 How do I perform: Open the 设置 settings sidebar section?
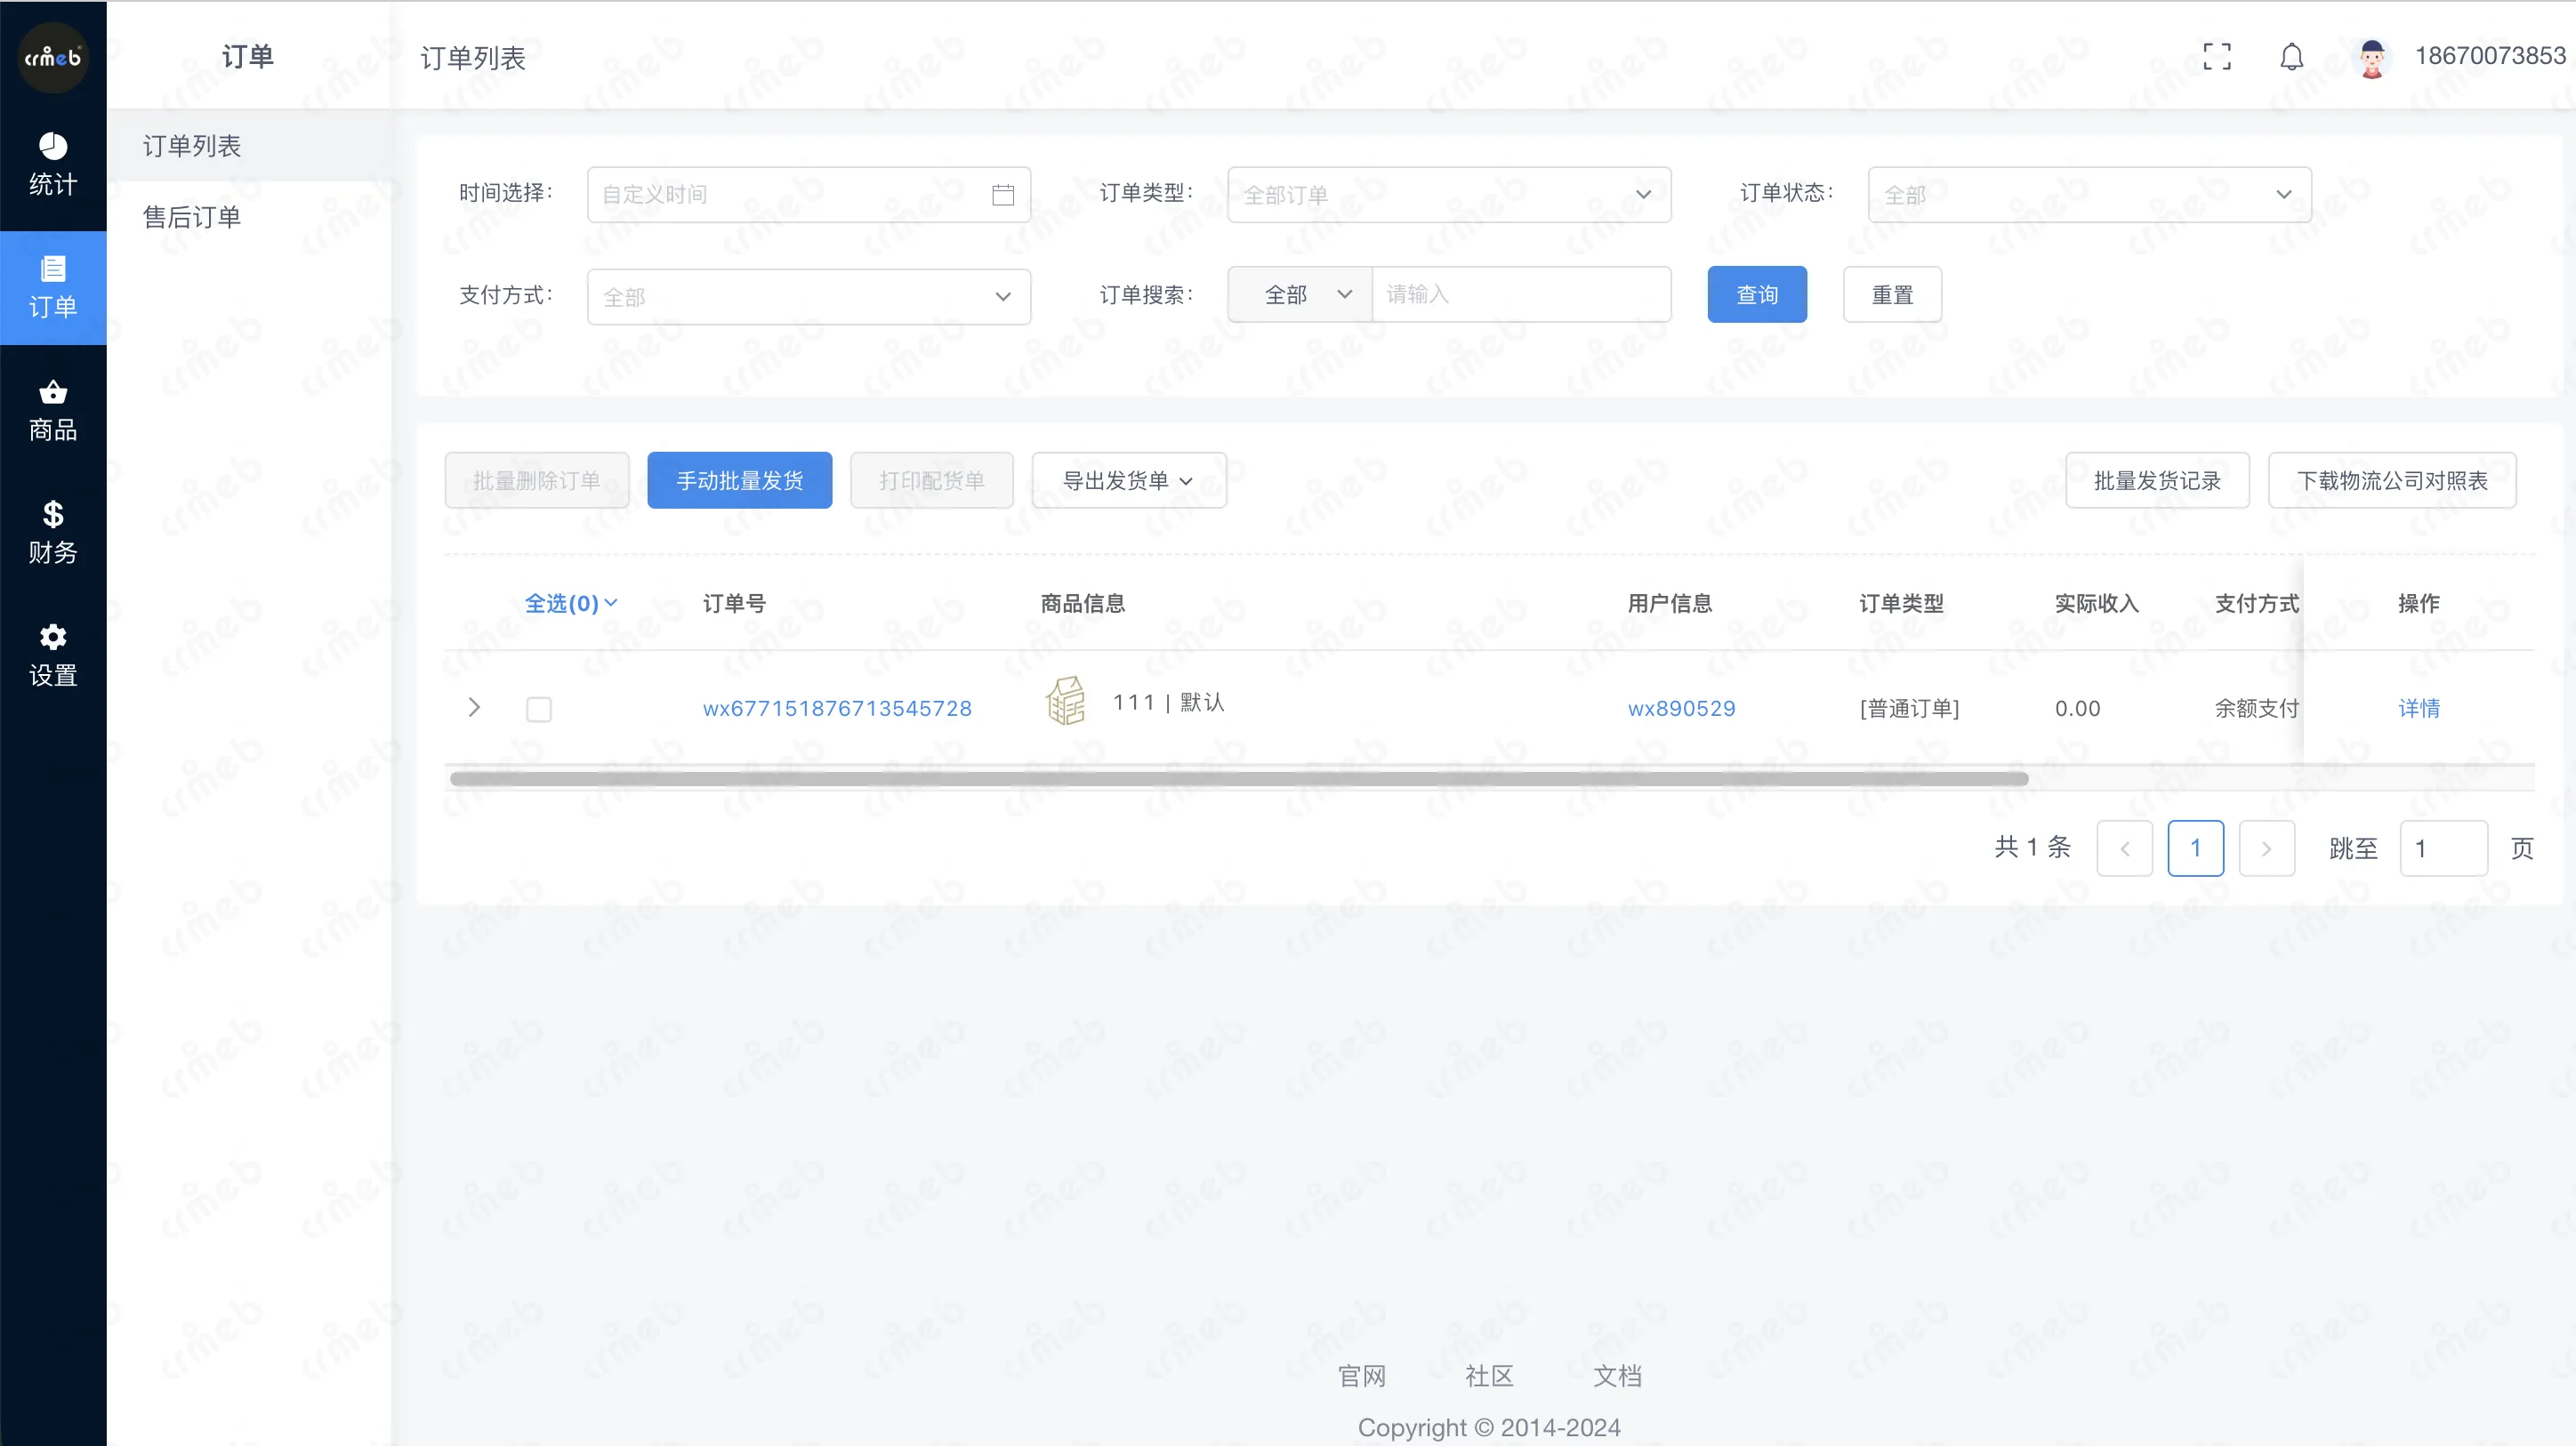click(53, 656)
